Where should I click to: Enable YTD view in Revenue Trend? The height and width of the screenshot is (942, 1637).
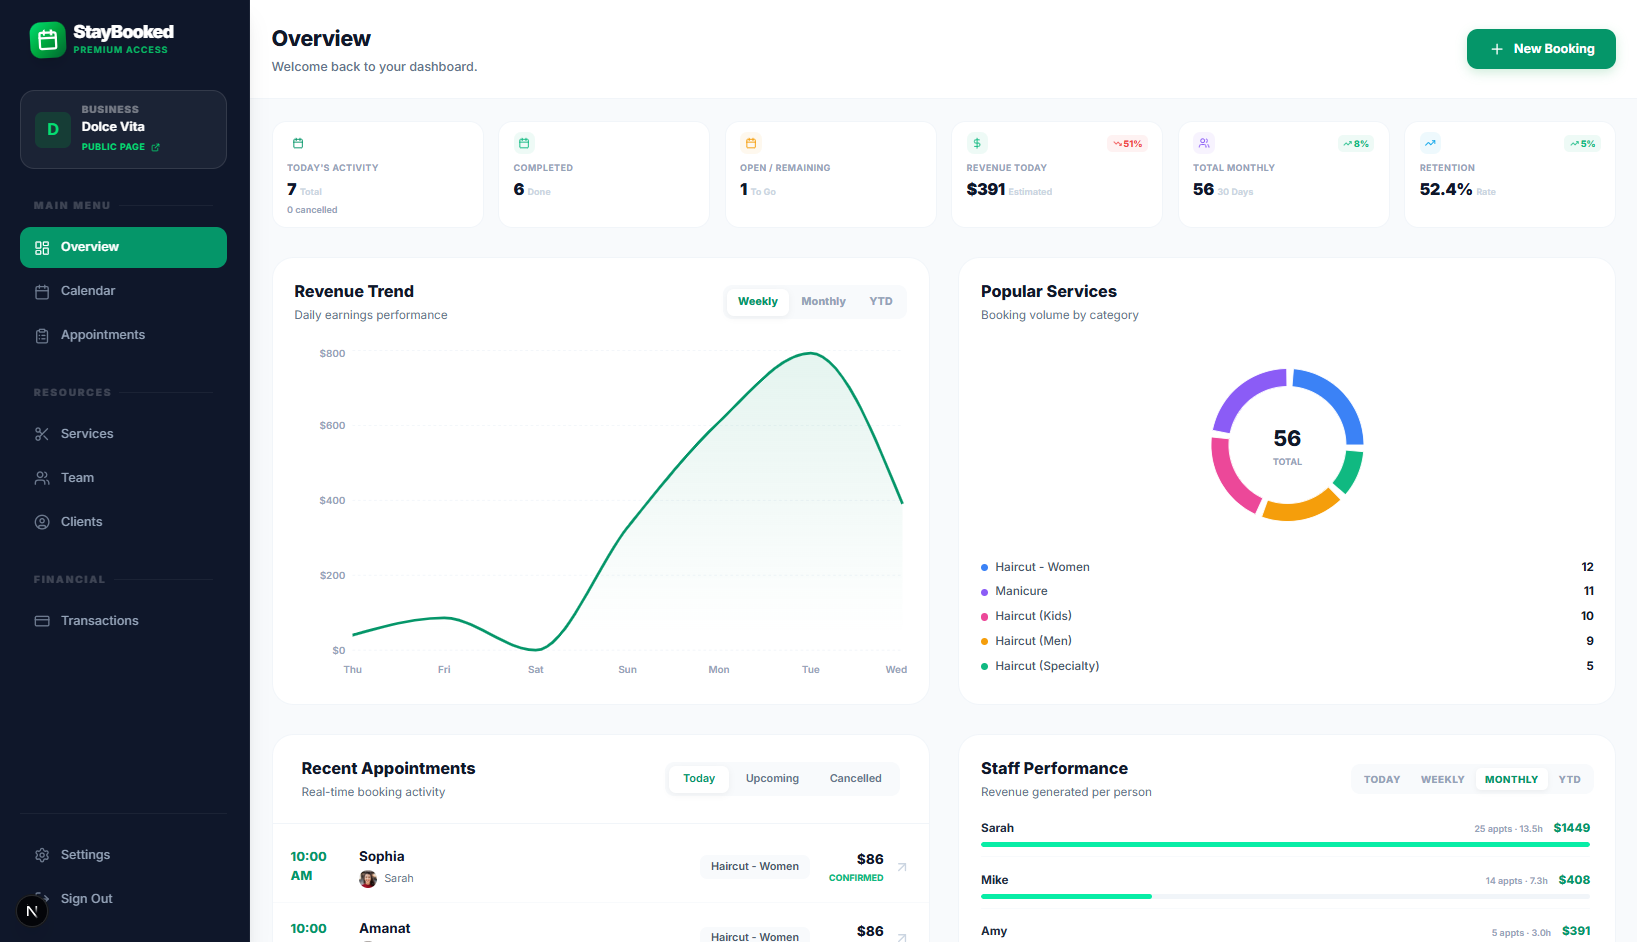881,301
